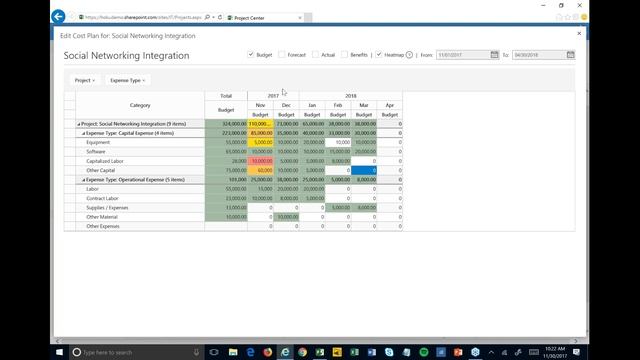Select the Capitalized Labor row label
The width and height of the screenshot is (640, 360).
(104, 161)
